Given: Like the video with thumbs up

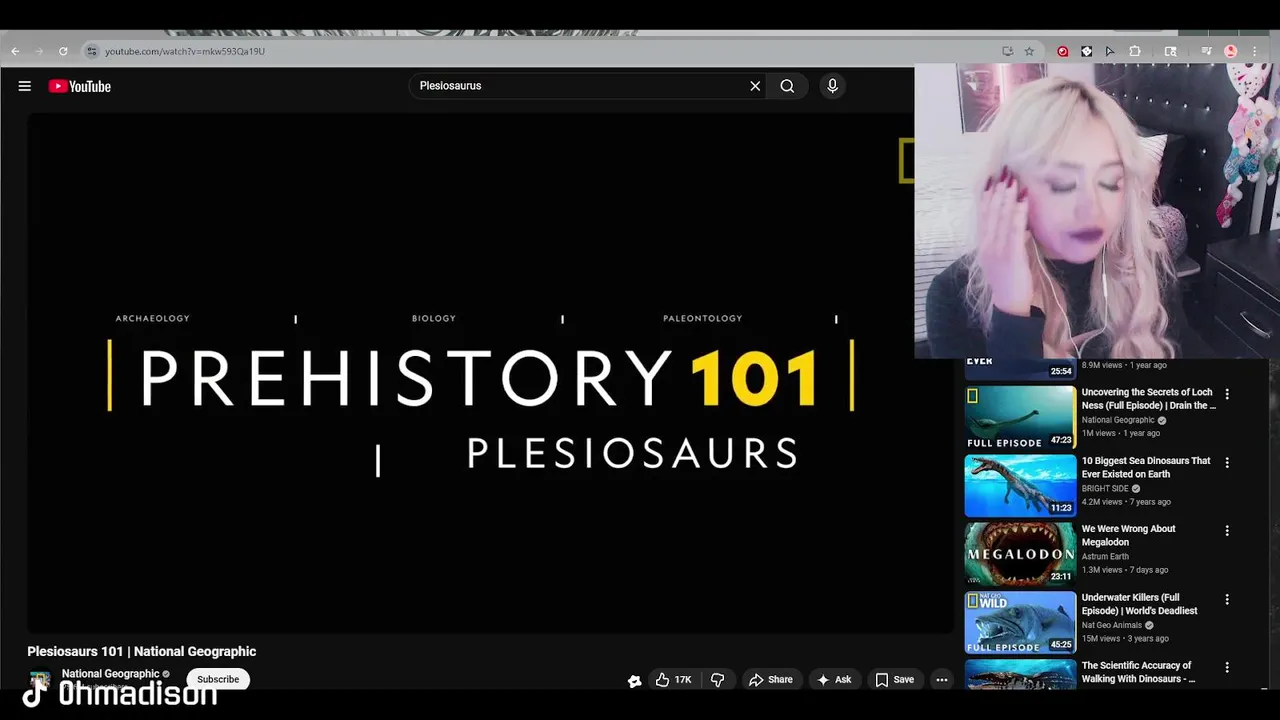Looking at the screenshot, I should point(674,680).
